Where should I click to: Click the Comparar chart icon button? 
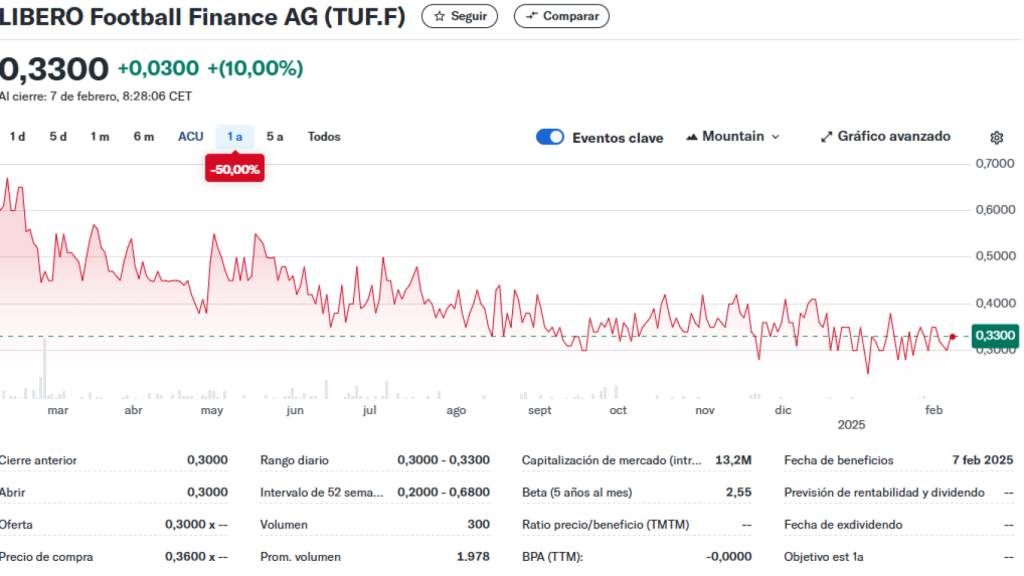point(531,16)
